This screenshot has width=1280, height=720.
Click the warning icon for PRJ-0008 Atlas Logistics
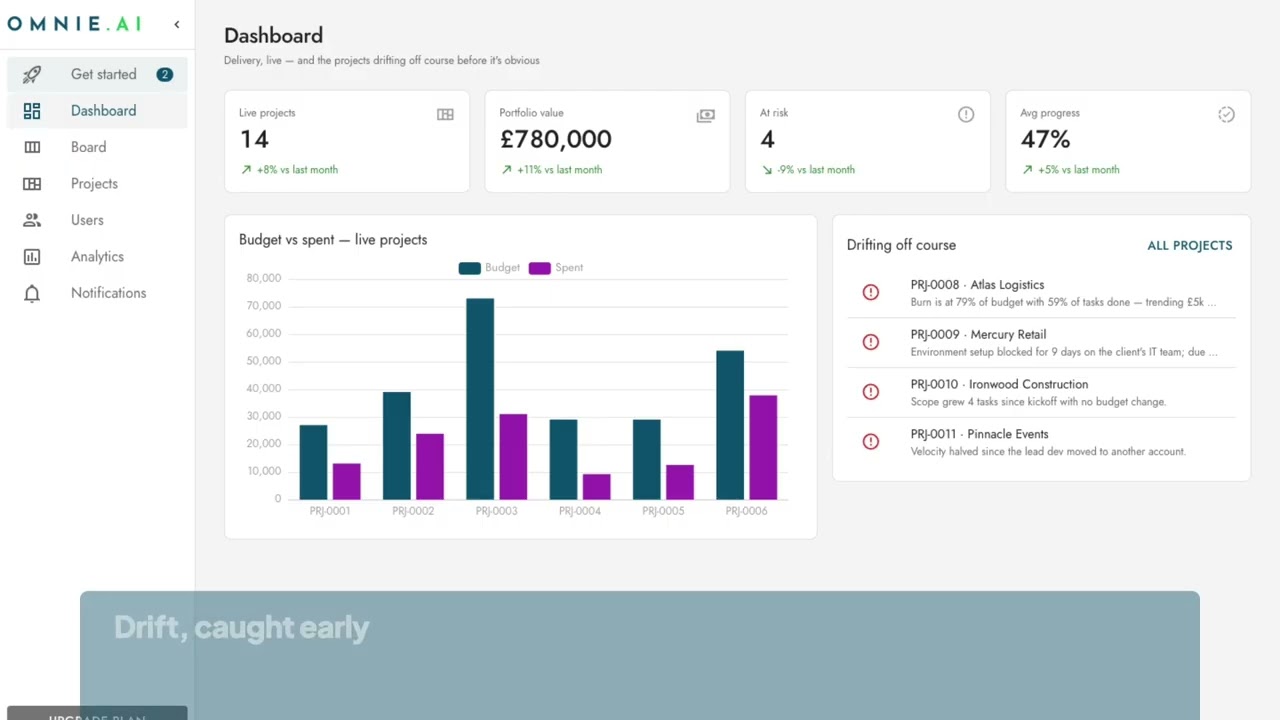pos(871,292)
